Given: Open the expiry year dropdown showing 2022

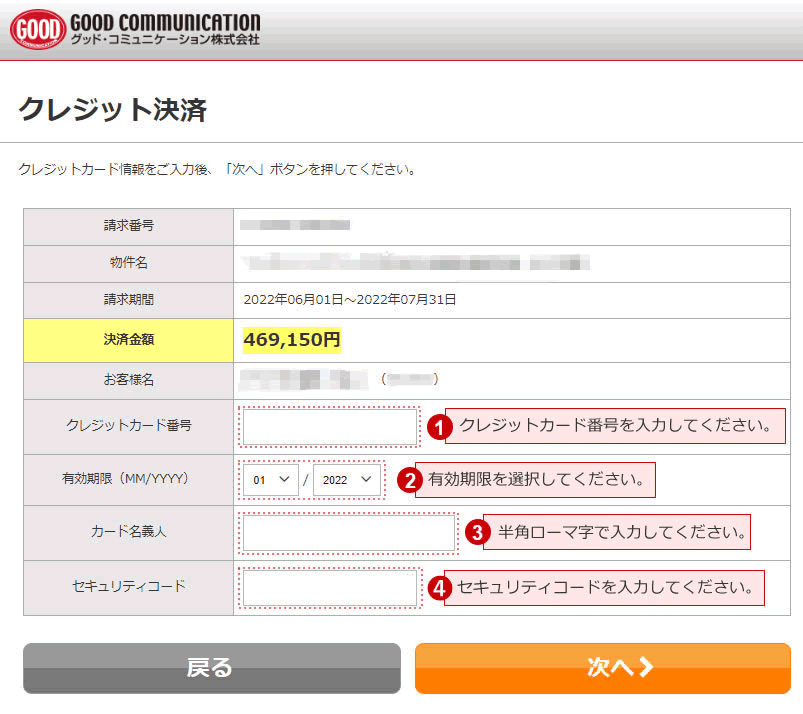Looking at the screenshot, I should click(346, 480).
